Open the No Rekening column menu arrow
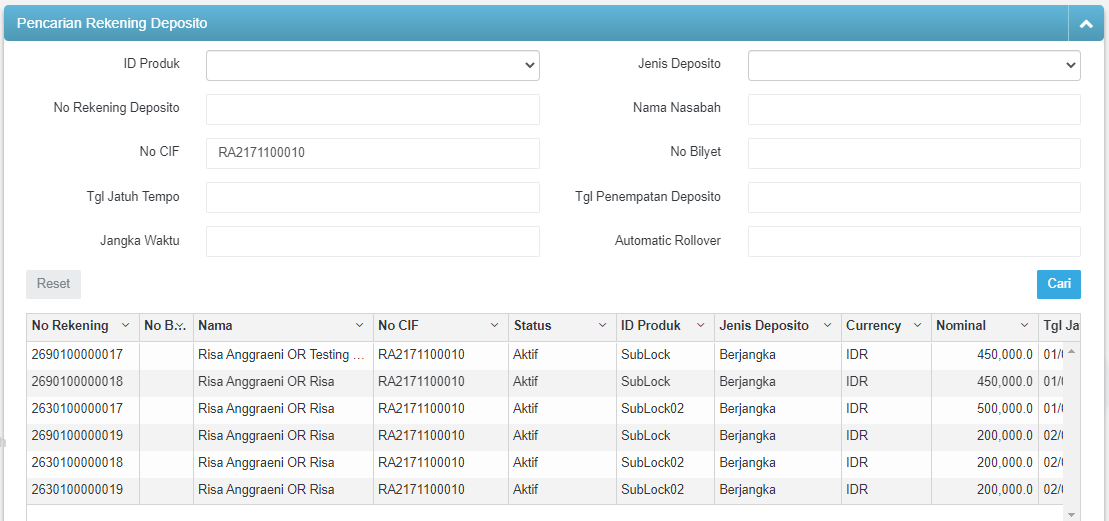 point(125,326)
